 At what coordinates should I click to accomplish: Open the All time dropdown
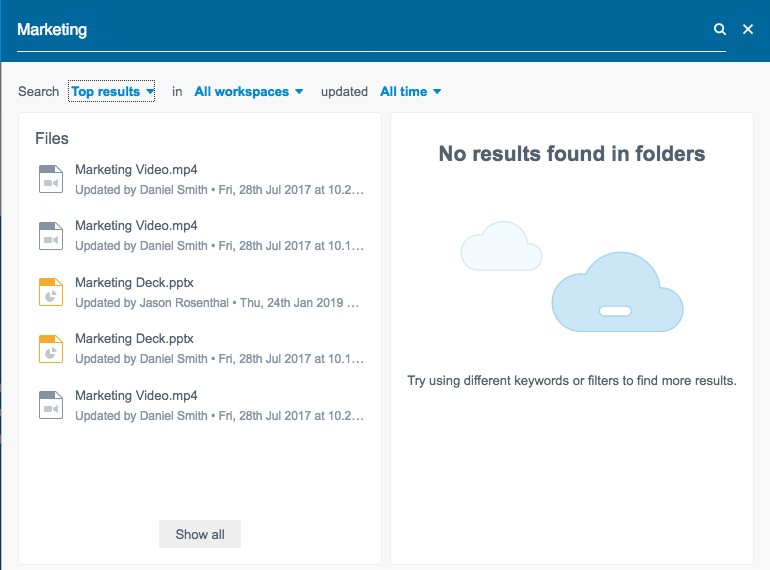[411, 91]
